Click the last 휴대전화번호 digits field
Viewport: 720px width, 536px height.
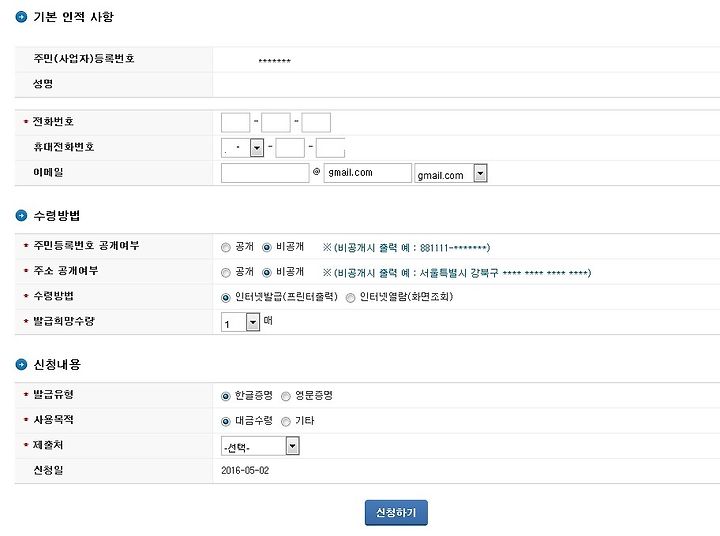point(331,148)
